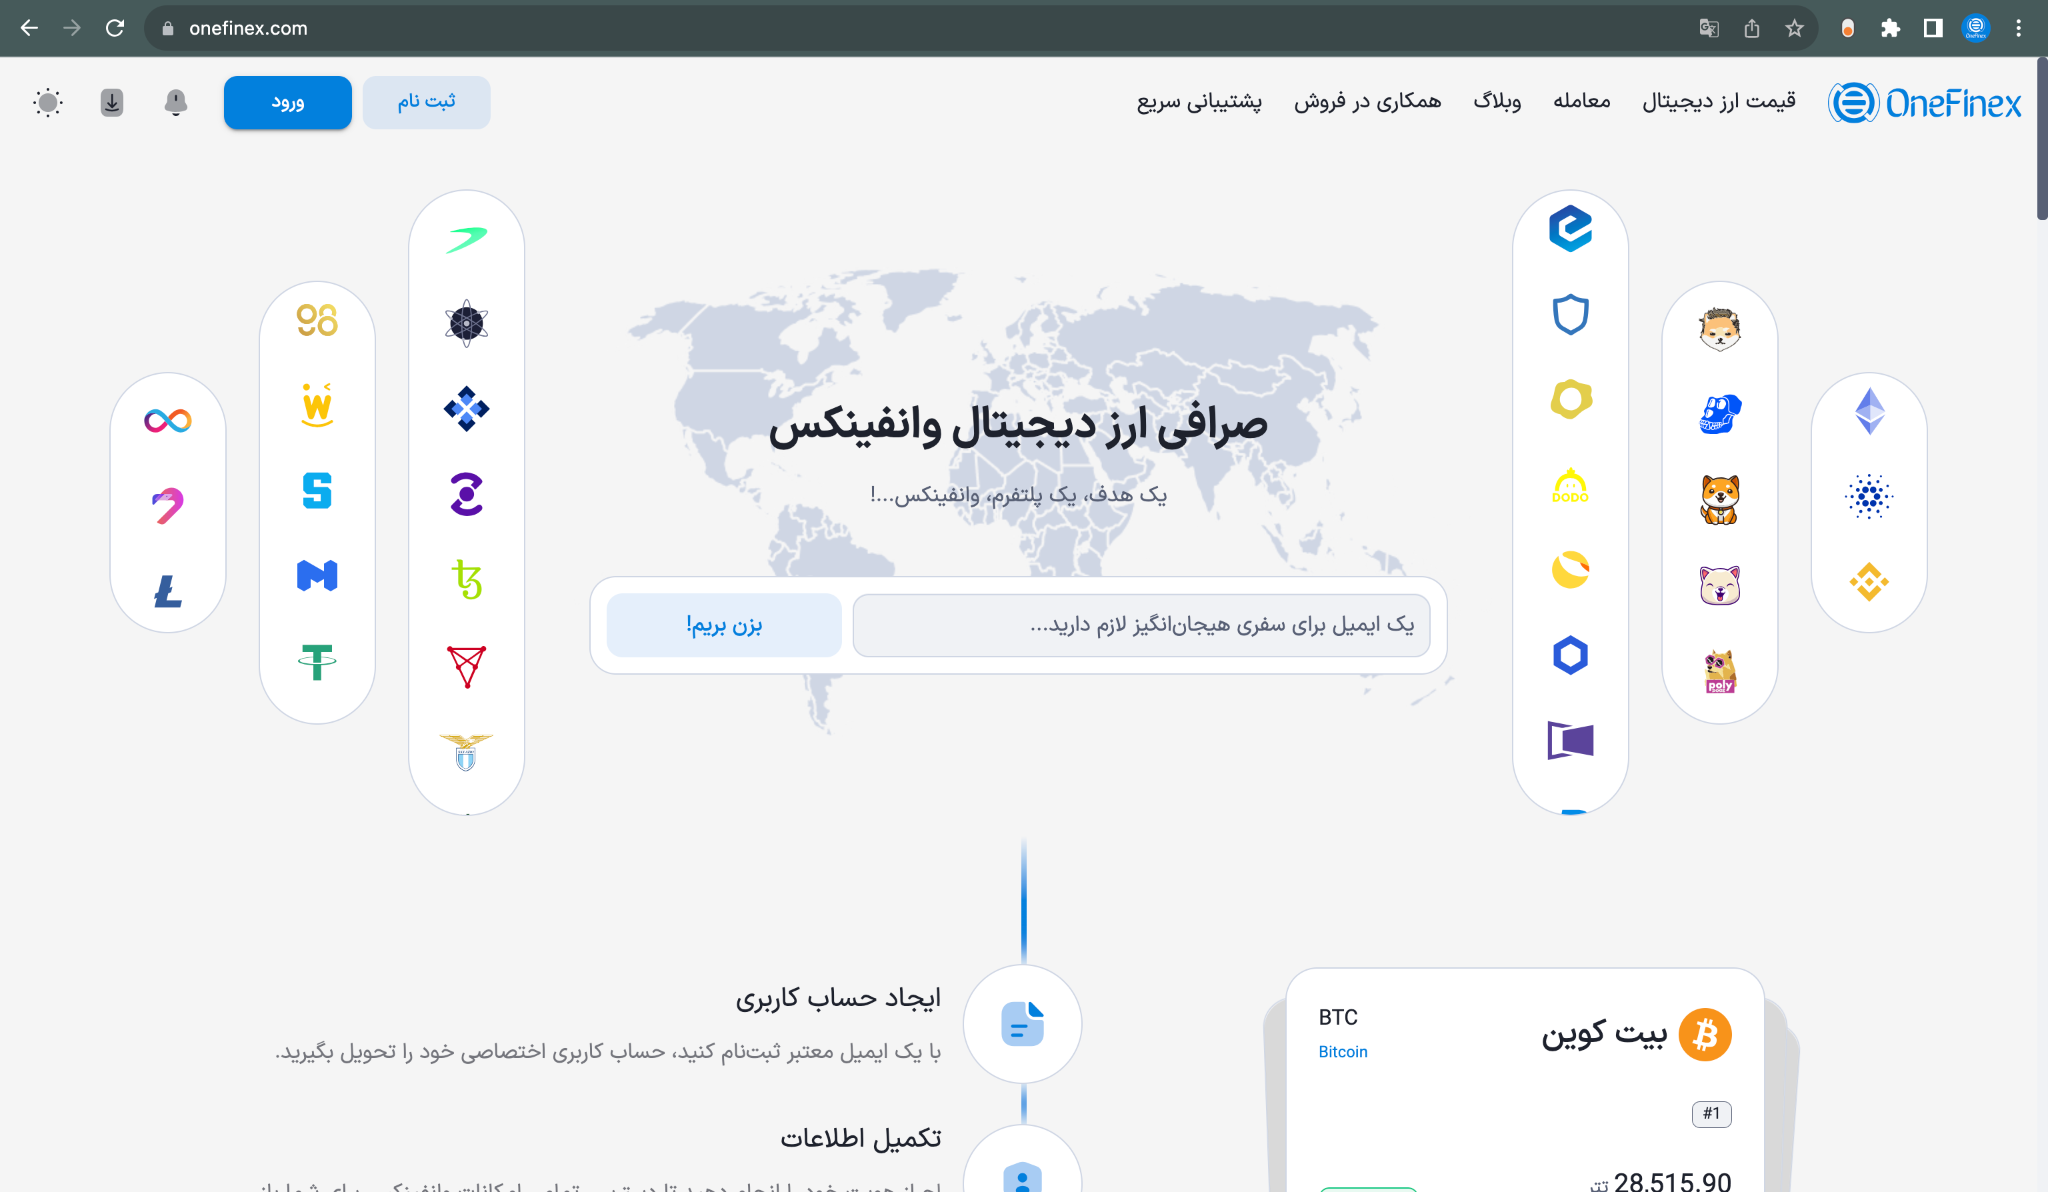Click the ایجاد حساب کاربری heading

tap(838, 998)
